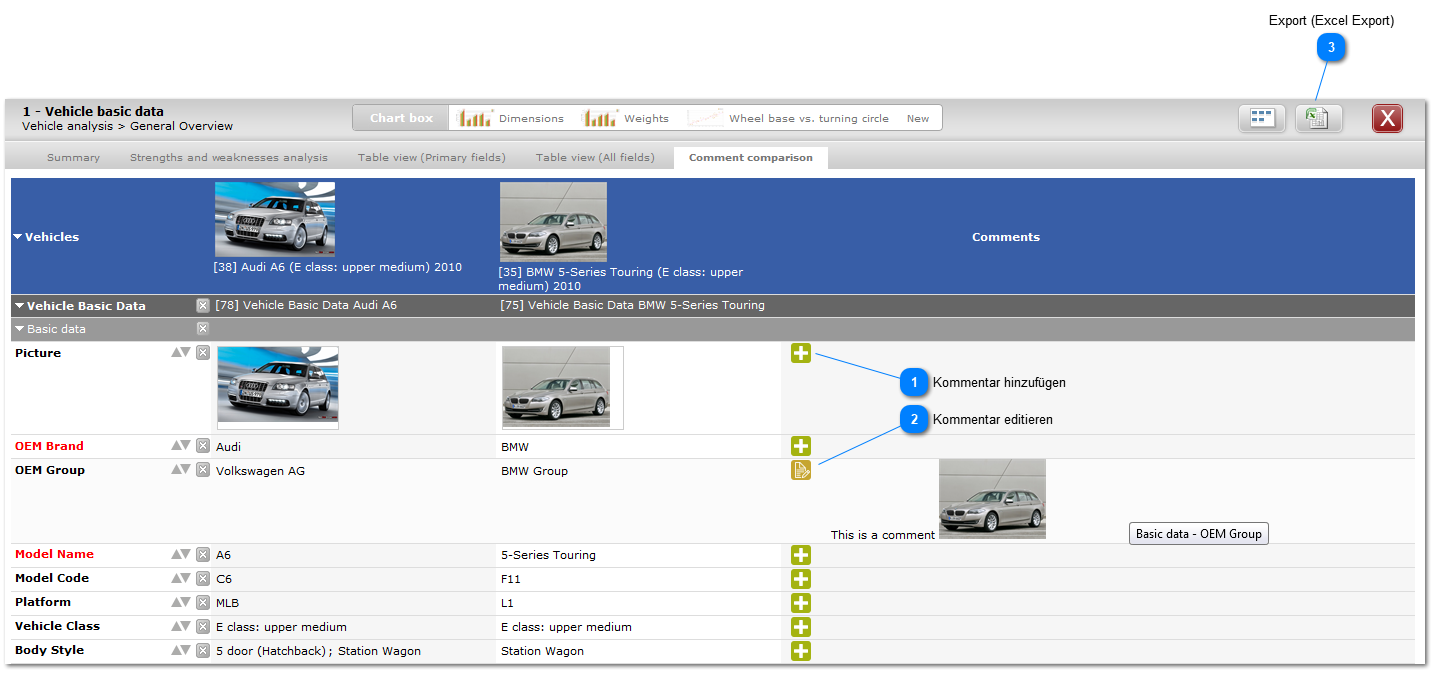Open the Dimensions chart
Screen dimensions: 1434x673
click(x=511, y=118)
